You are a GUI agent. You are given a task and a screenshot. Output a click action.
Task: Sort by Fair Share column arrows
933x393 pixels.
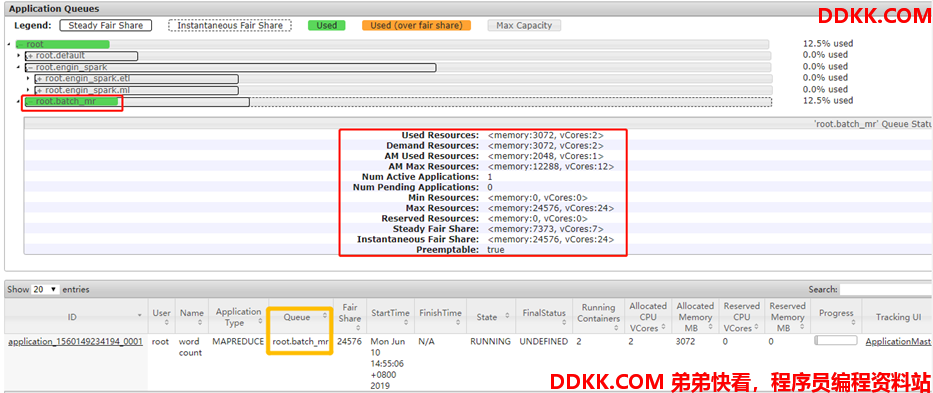[358, 328]
